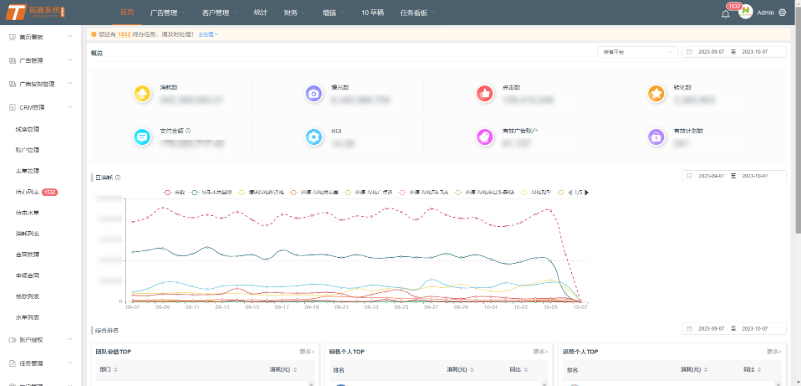The height and width of the screenshot is (386, 801).
Task: Toggle the teal legend series in chart
Action: click(x=210, y=192)
